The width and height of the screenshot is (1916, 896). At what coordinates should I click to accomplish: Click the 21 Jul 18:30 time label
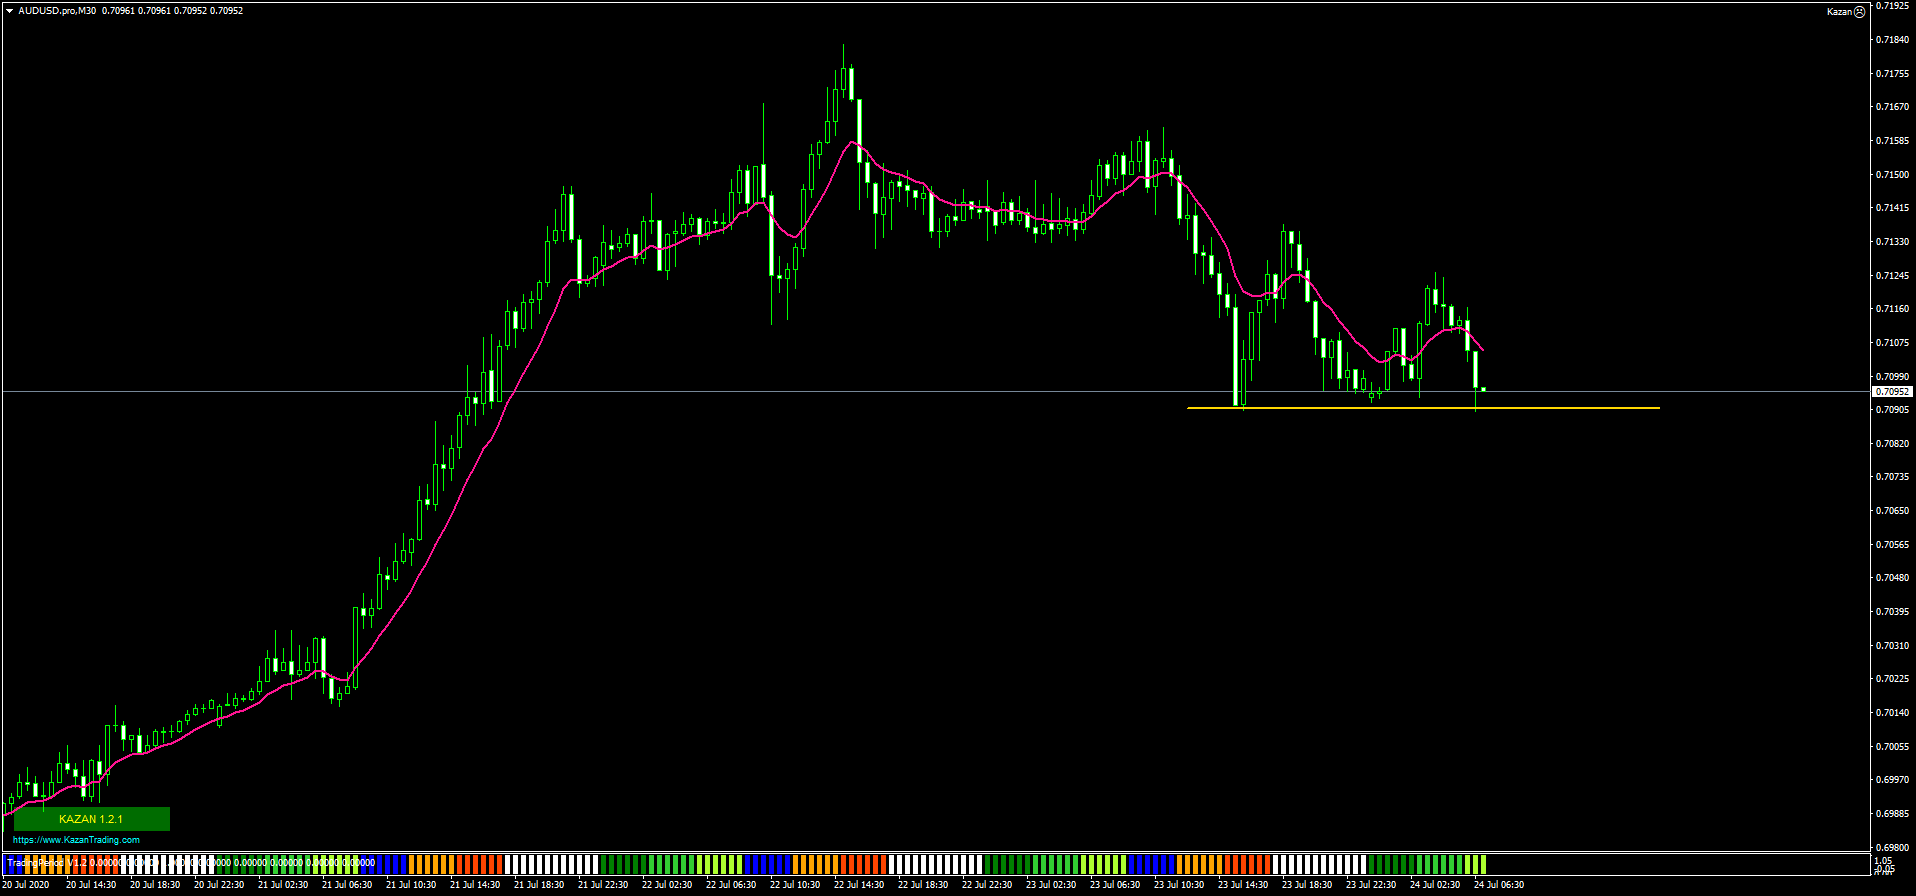pyautogui.click(x=539, y=885)
